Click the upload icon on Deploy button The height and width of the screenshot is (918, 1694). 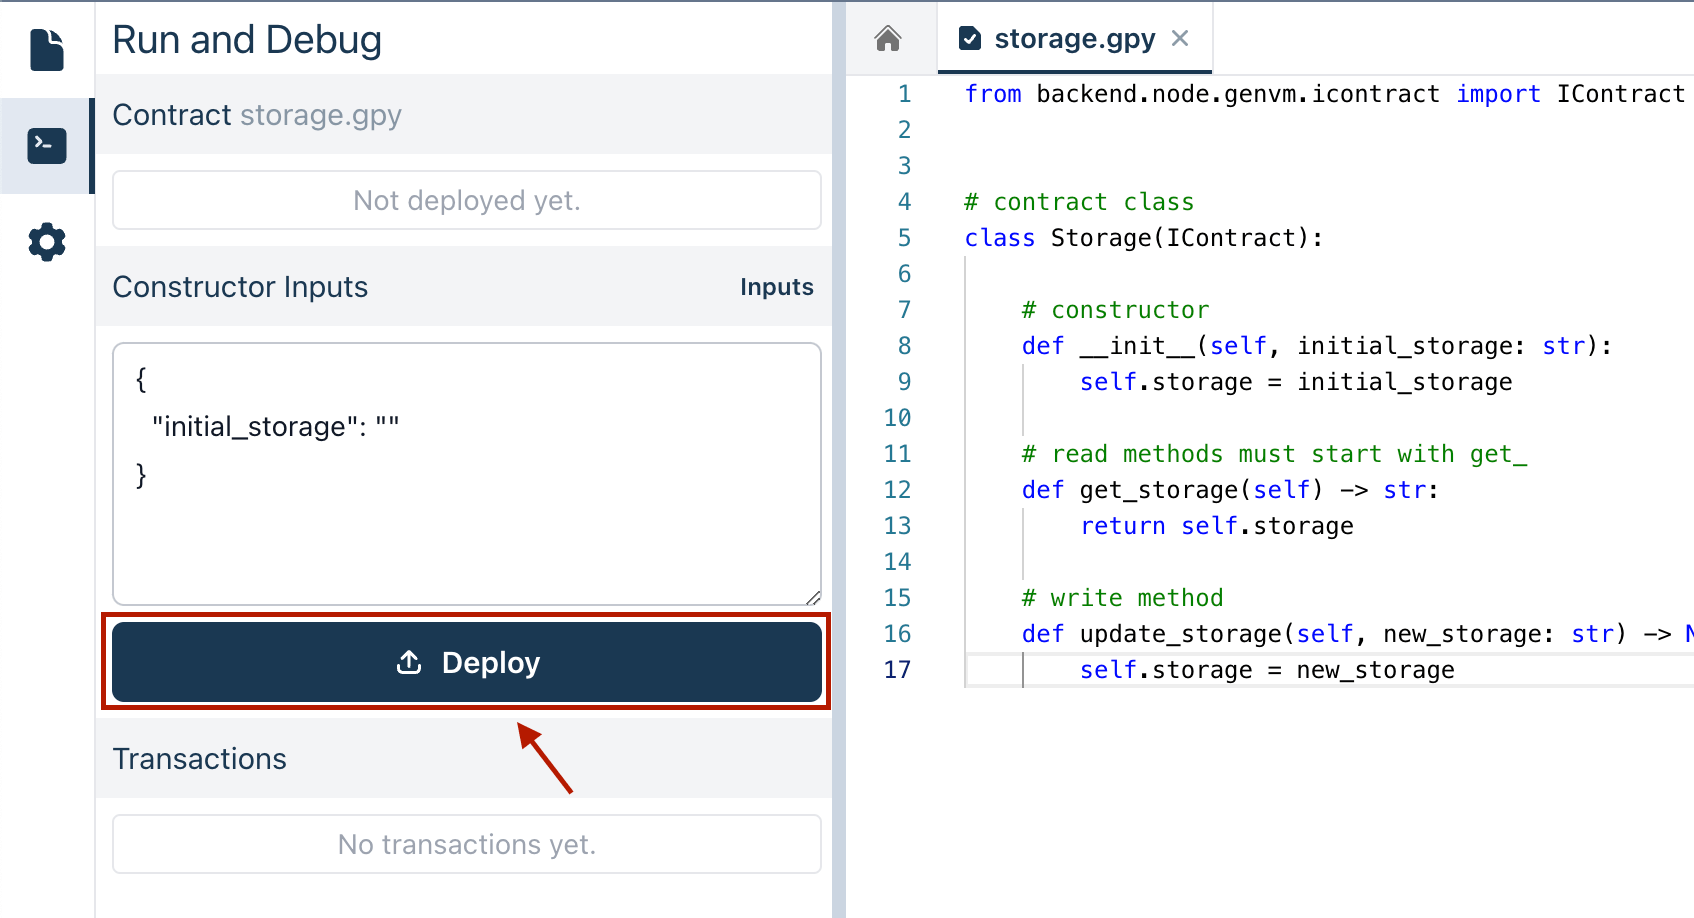click(x=409, y=662)
